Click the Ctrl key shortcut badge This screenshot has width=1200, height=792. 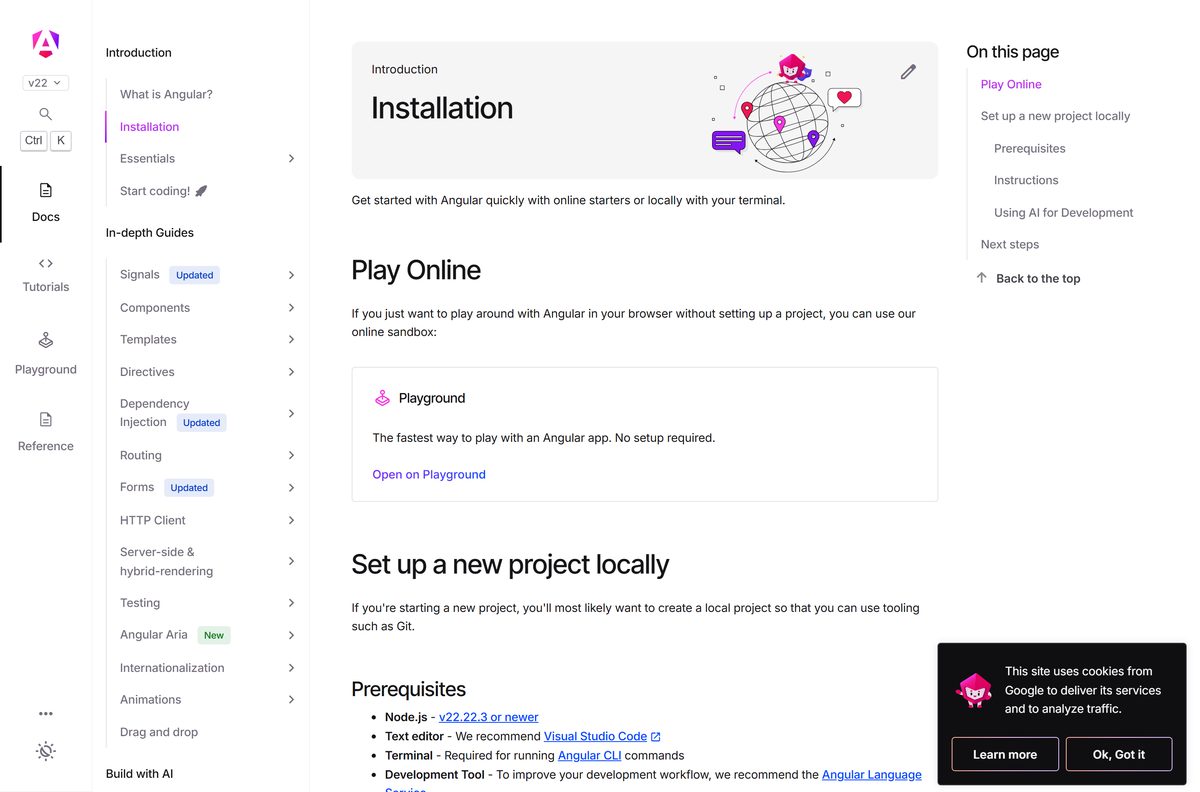[34, 141]
